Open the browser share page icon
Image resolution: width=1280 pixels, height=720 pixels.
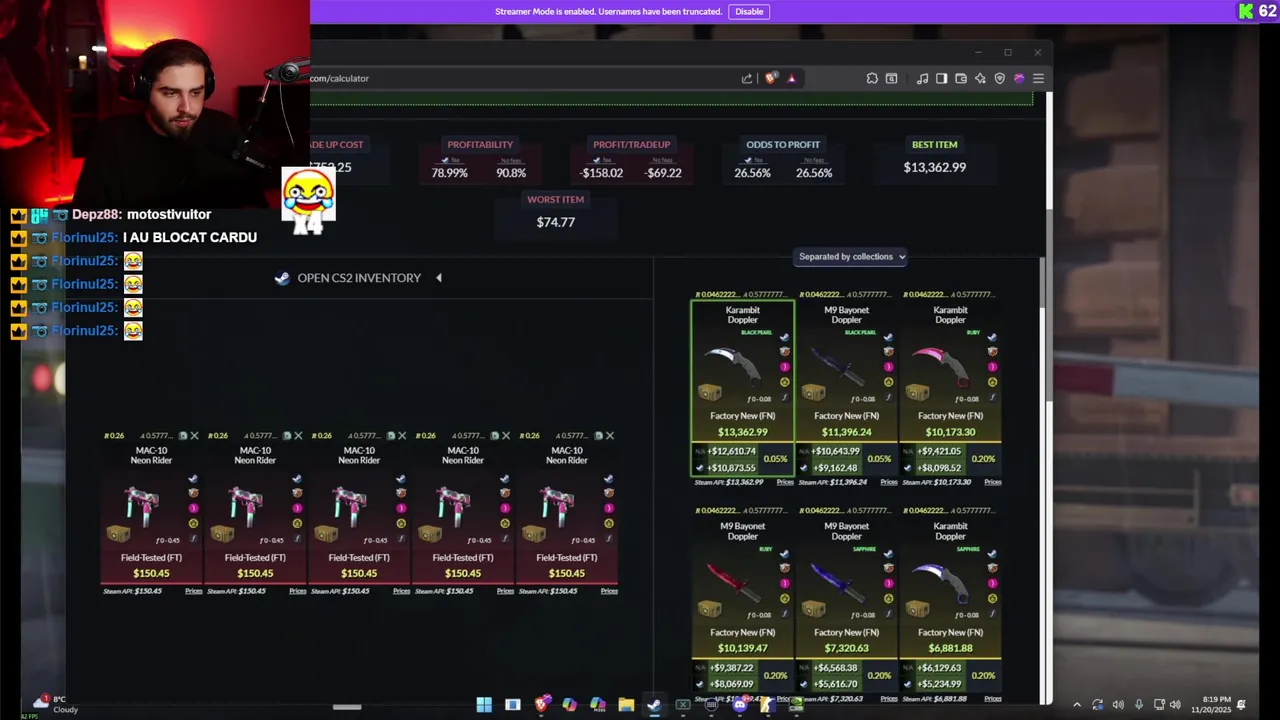(746, 78)
